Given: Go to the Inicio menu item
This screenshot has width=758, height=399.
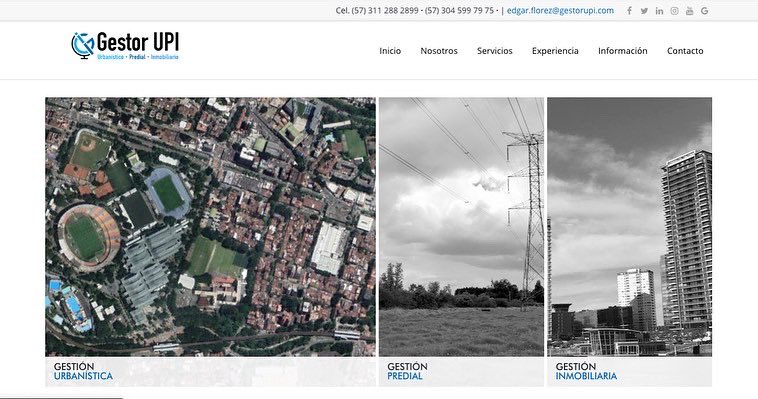Looking at the screenshot, I should (x=390, y=51).
